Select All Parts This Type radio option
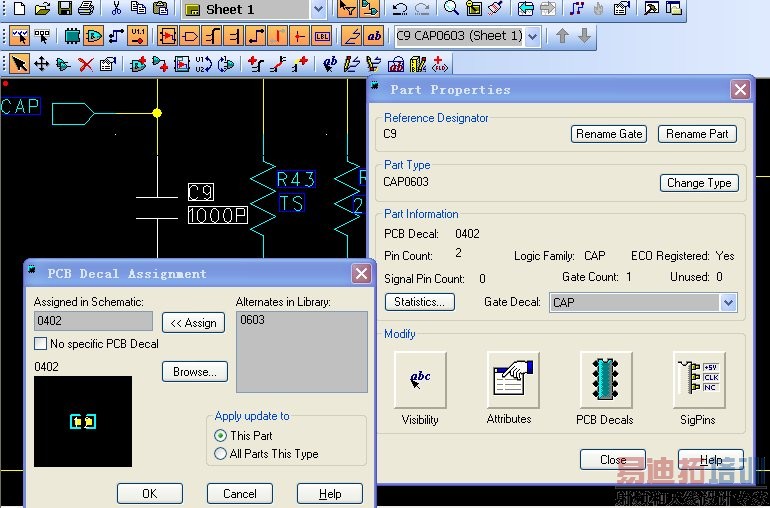The image size is (770, 508). click(220, 453)
